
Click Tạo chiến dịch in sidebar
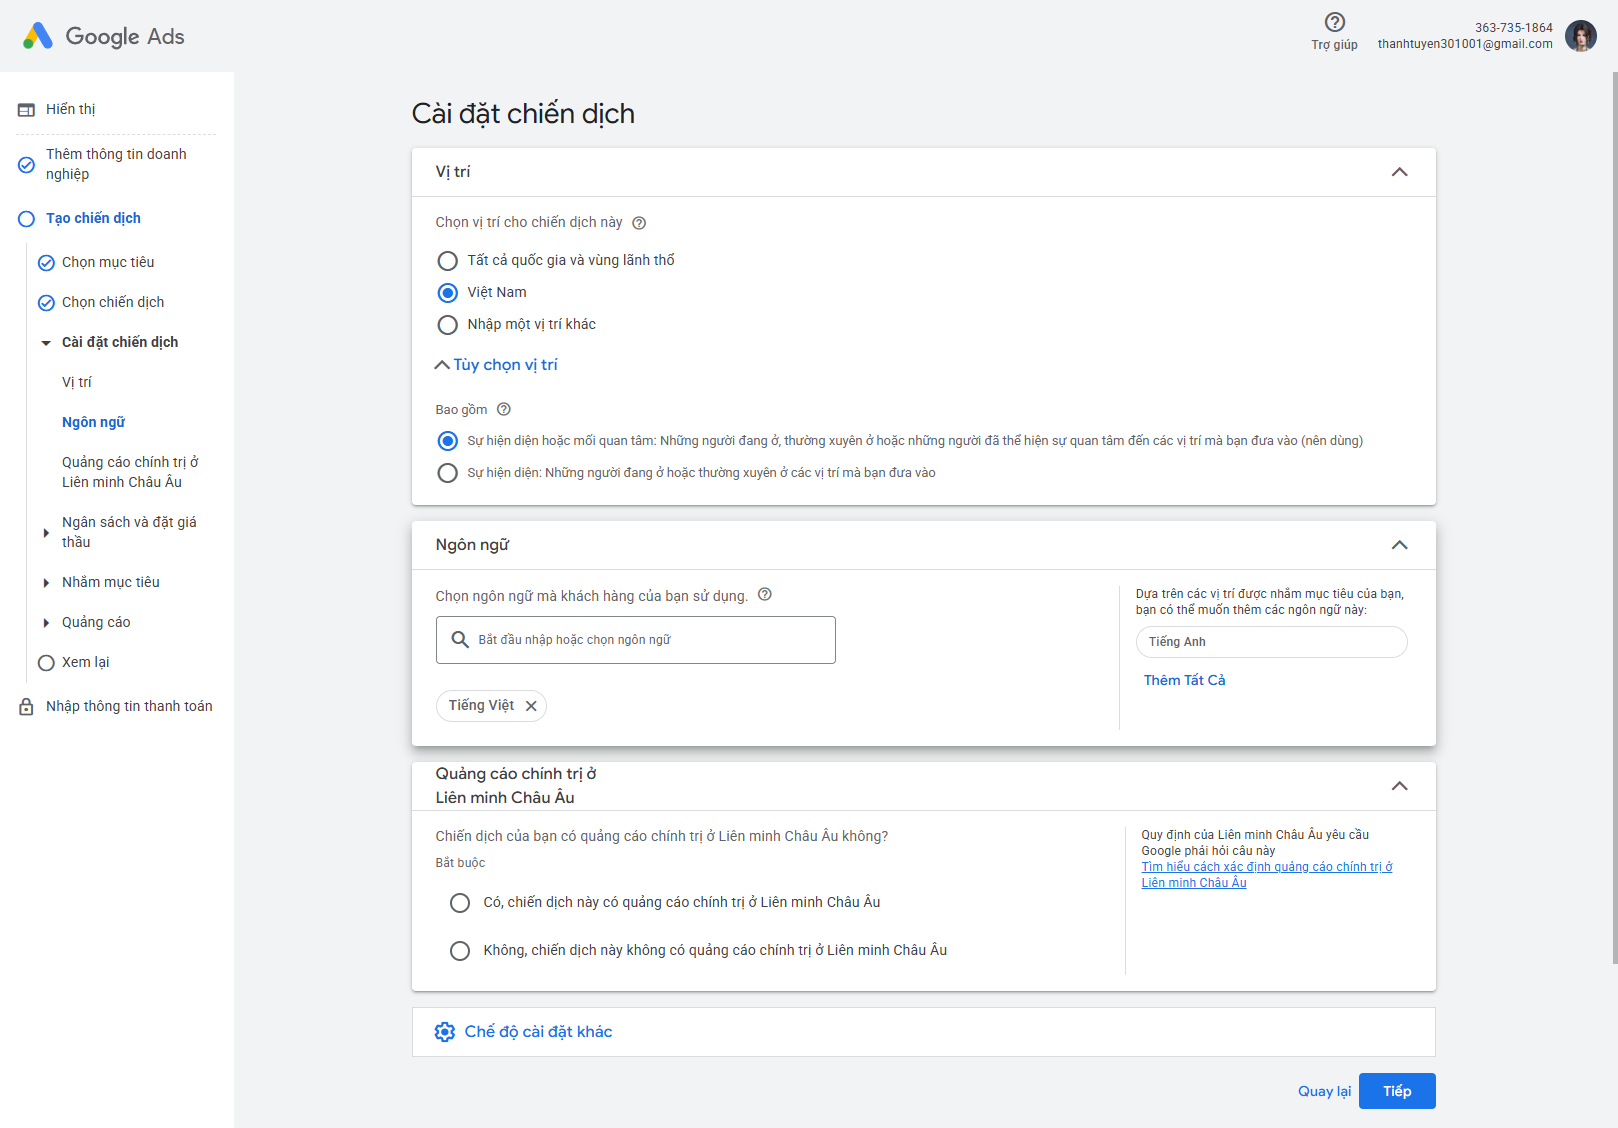(x=93, y=218)
